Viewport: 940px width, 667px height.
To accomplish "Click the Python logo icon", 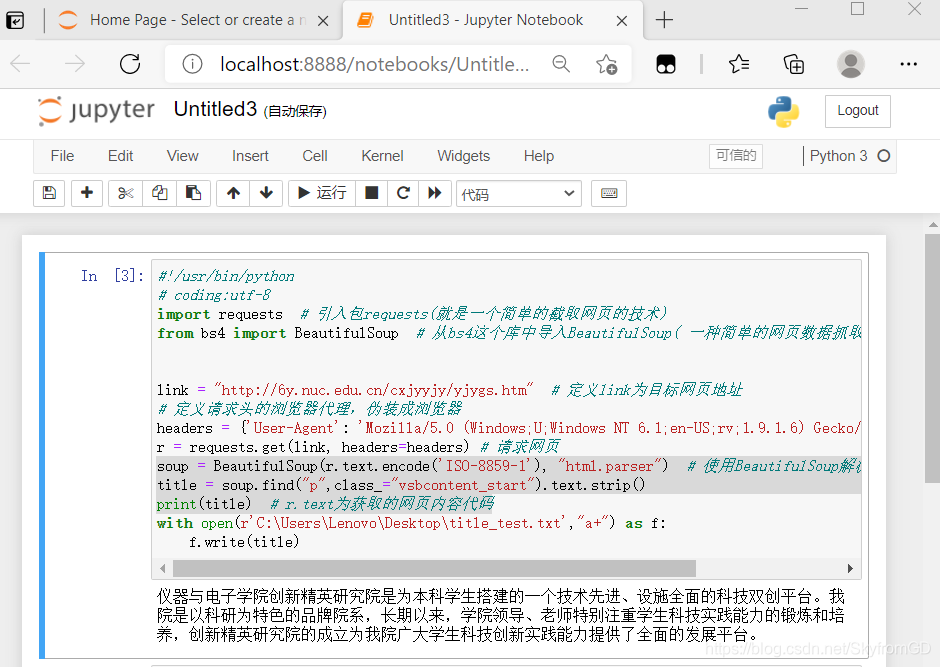I will (784, 111).
